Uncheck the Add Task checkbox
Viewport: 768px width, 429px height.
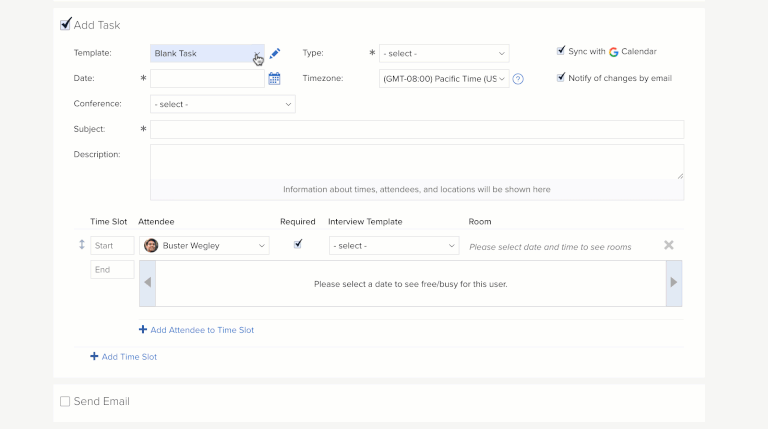(x=65, y=24)
